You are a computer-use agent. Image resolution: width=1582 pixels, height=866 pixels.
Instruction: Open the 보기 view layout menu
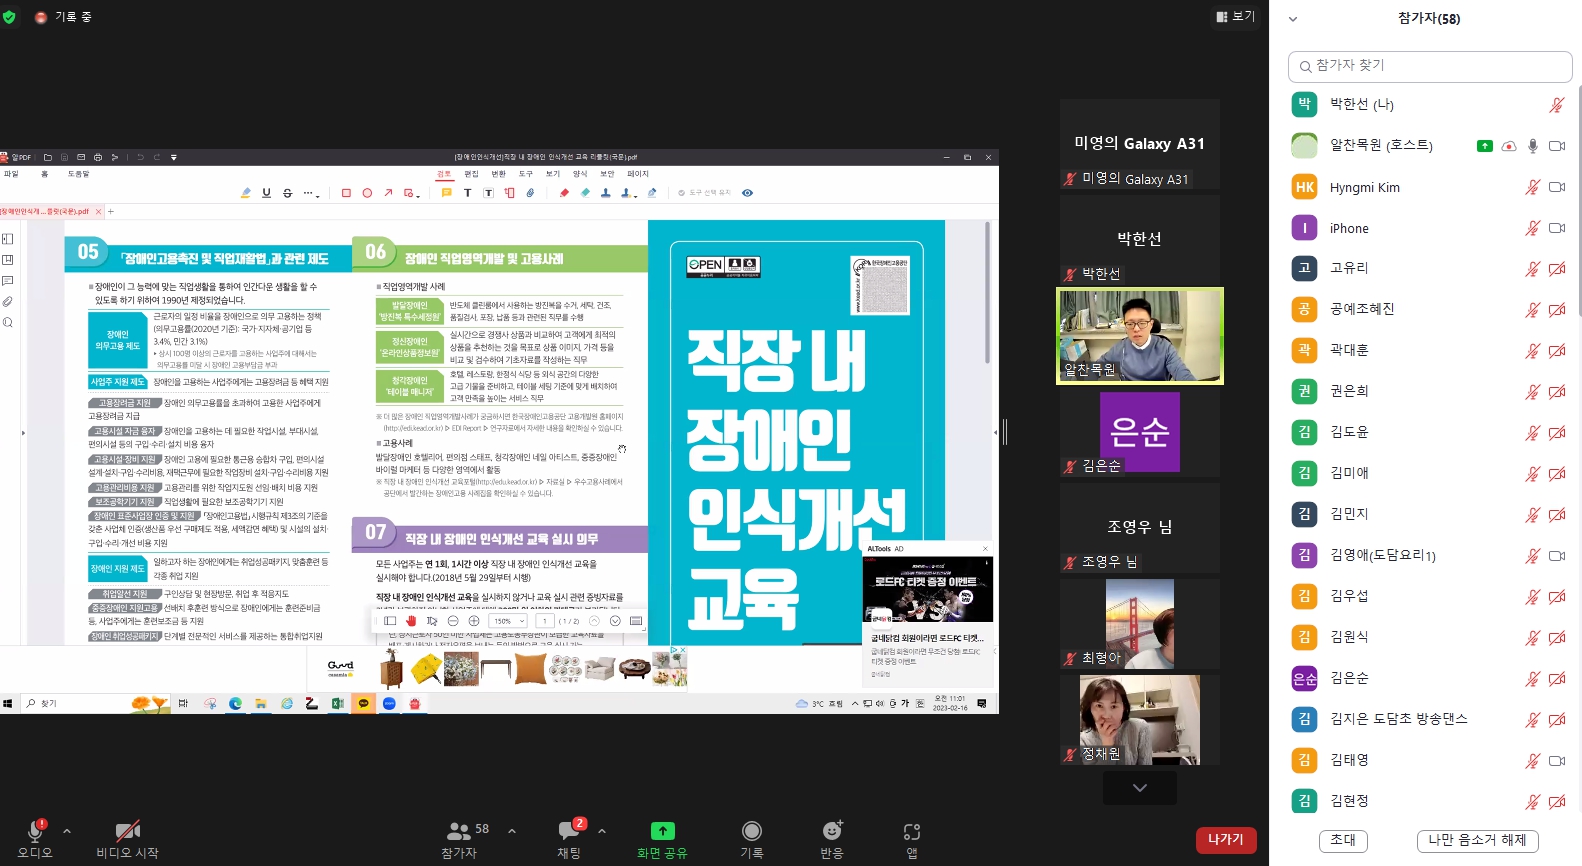(x=1235, y=16)
